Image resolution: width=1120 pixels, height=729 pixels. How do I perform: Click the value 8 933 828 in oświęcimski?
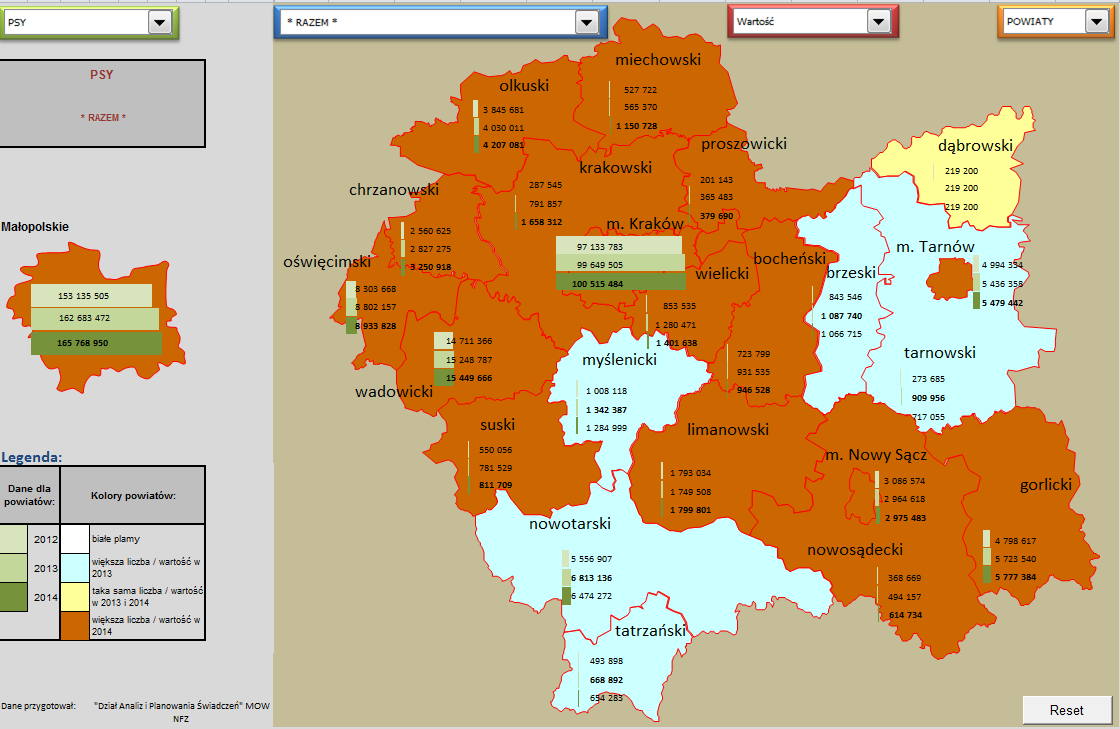[x=375, y=326]
